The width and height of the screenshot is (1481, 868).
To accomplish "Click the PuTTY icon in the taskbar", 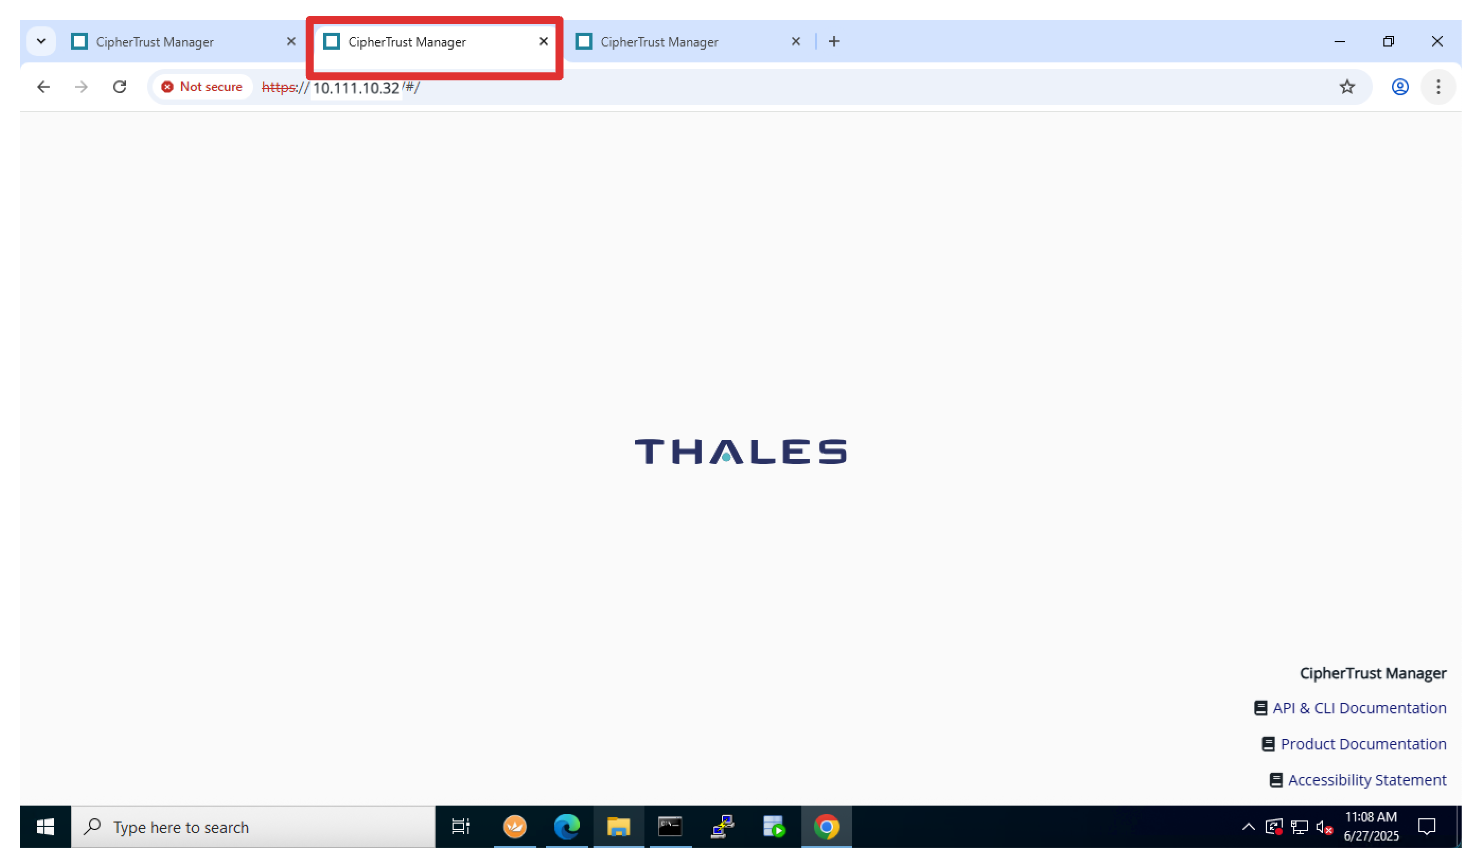I will tap(722, 827).
